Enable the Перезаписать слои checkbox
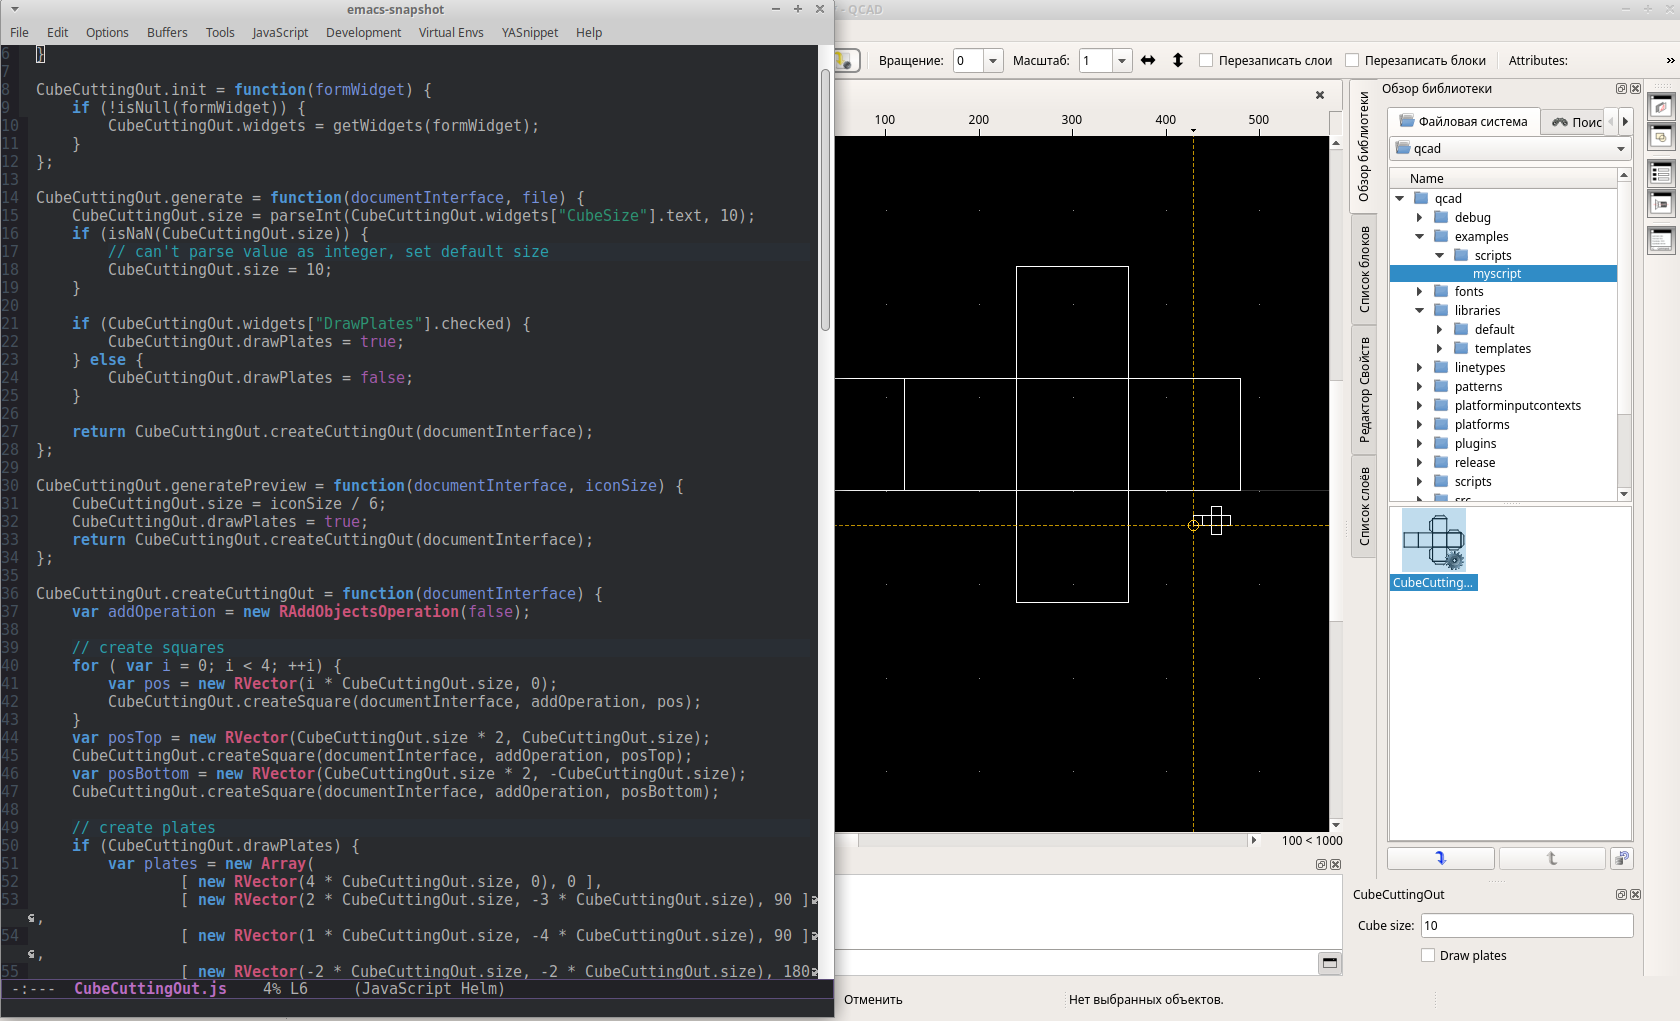This screenshot has height=1021, width=1680. click(1207, 60)
